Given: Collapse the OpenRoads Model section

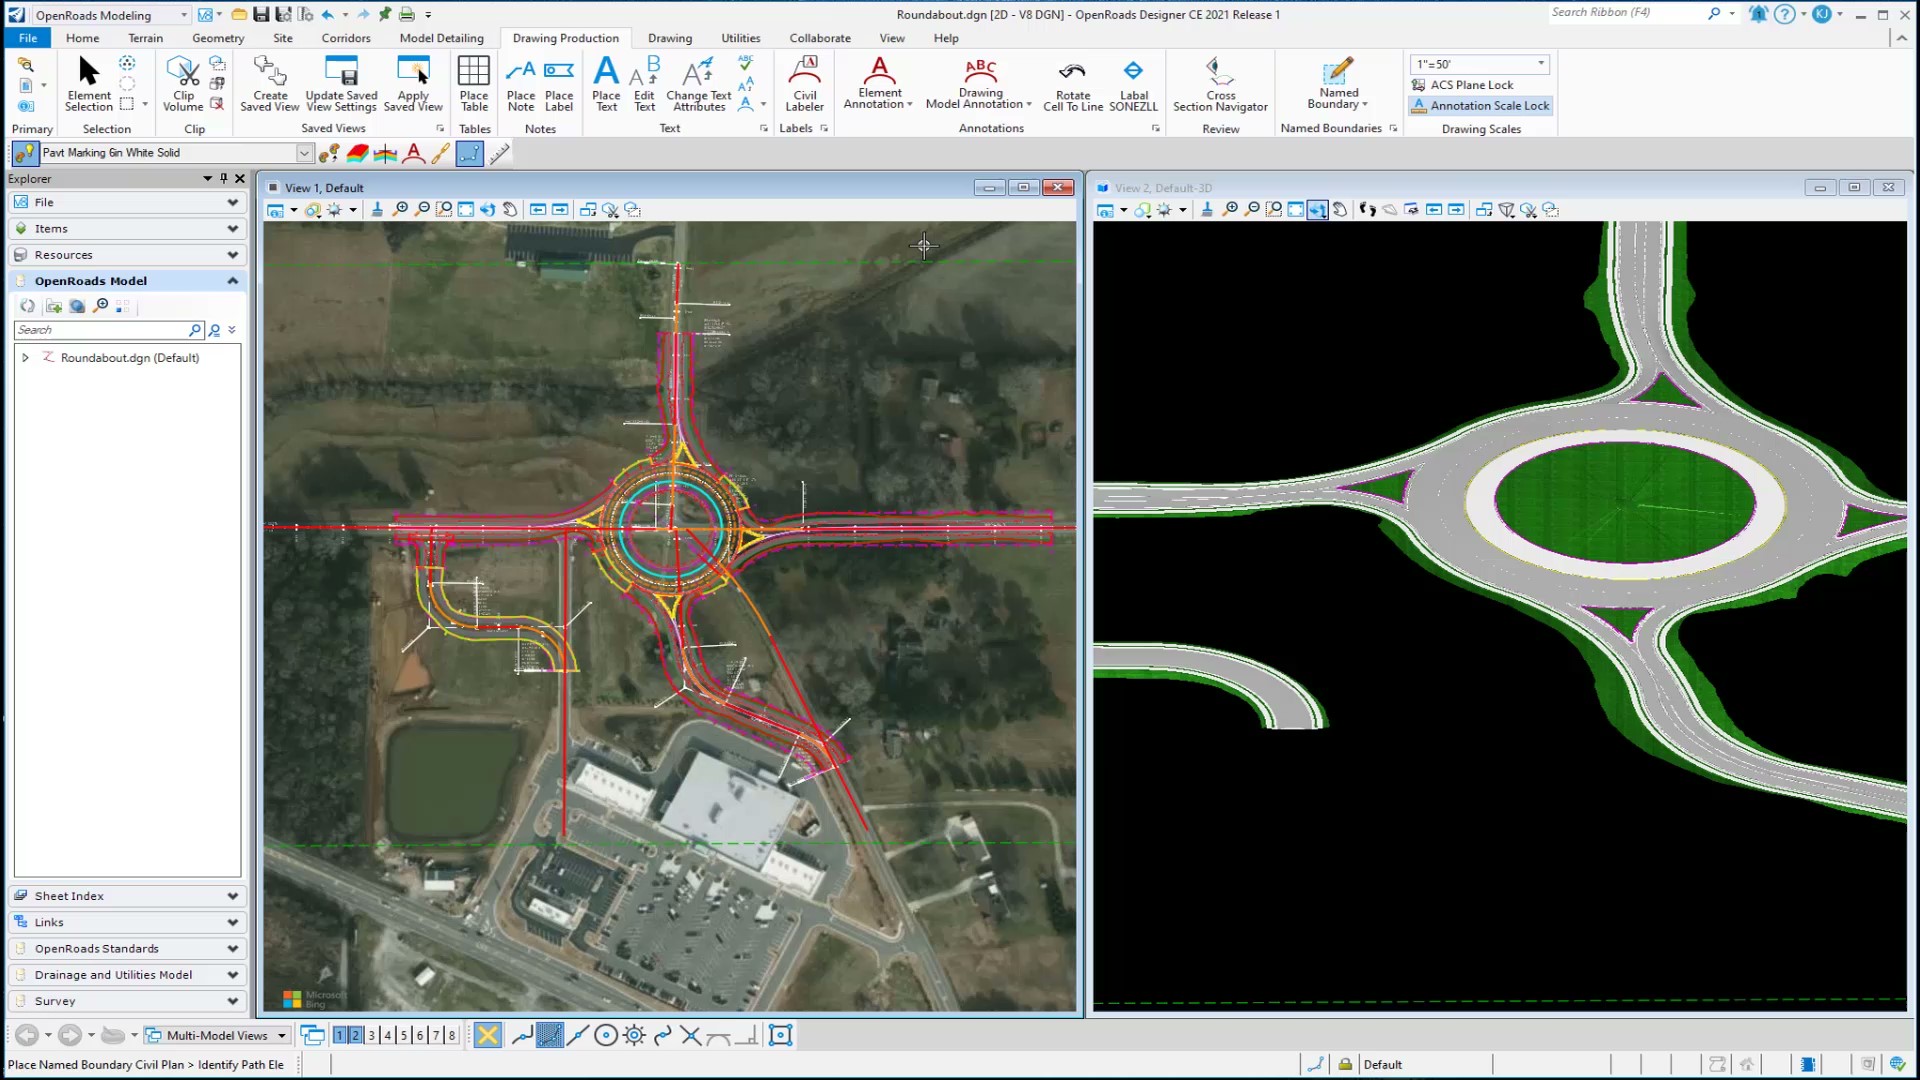Looking at the screenshot, I should pos(232,280).
